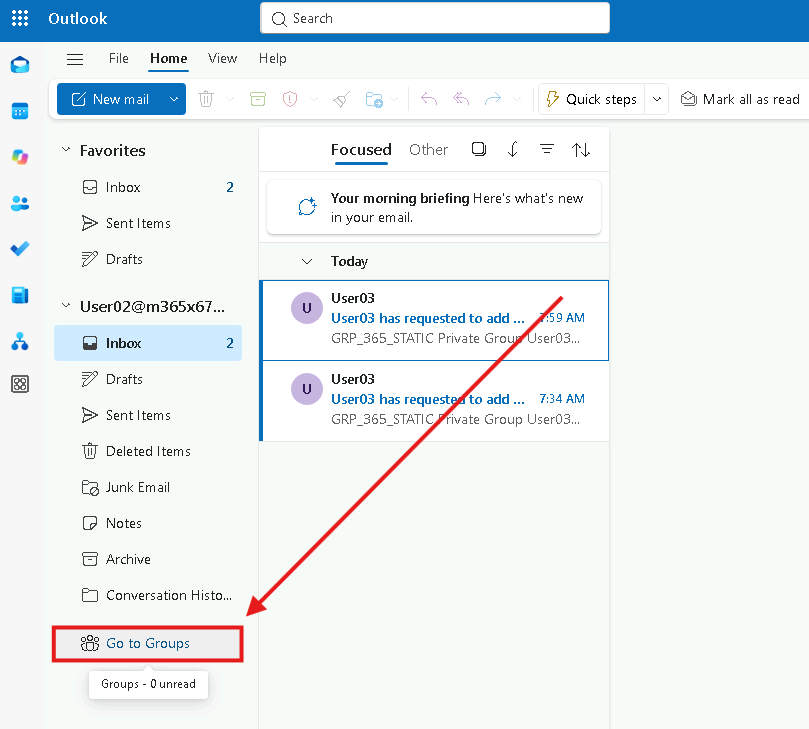Screen dimensions: 809x729
Task: Open the Conversation History folder
Action: pos(148,595)
